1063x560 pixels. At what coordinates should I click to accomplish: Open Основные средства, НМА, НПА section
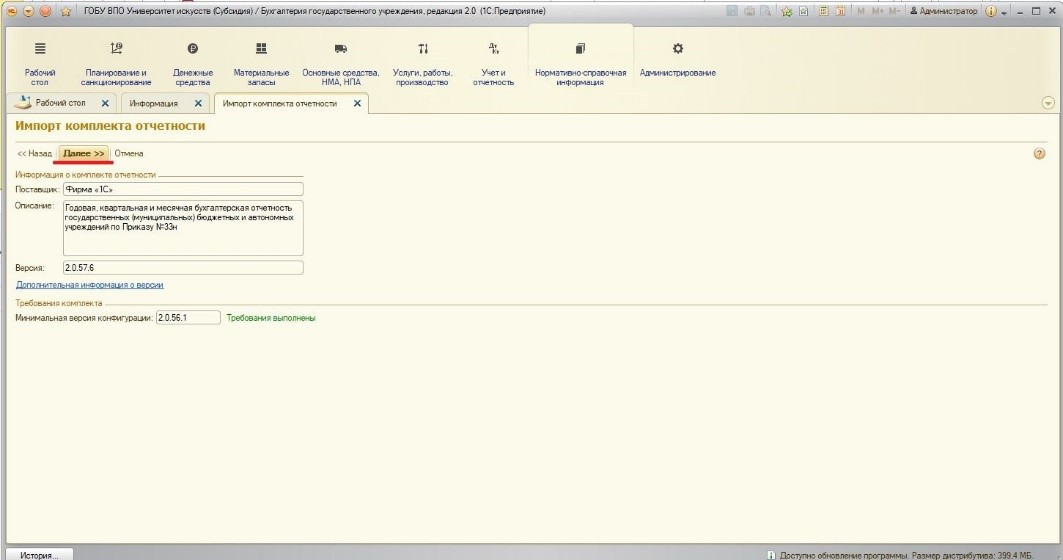[x=340, y=64]
